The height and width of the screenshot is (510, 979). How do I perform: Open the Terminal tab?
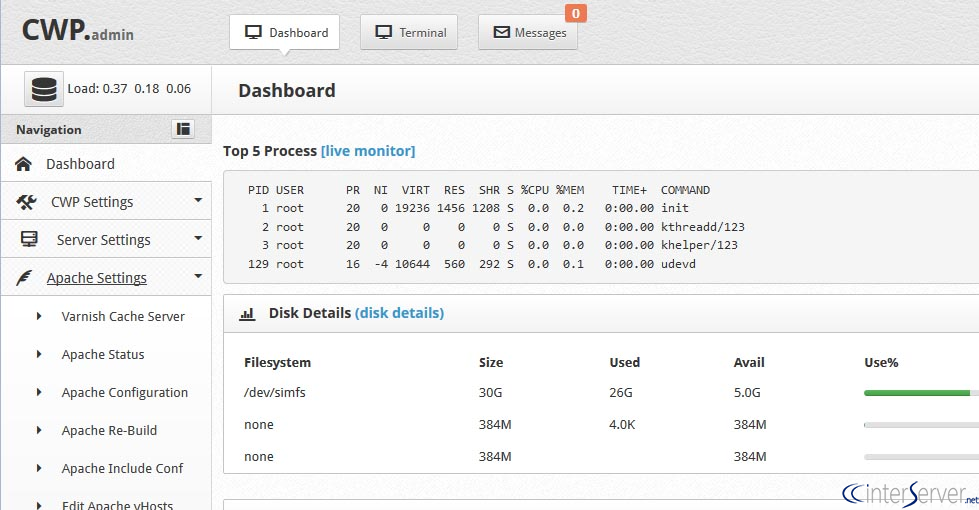point(409,32)
